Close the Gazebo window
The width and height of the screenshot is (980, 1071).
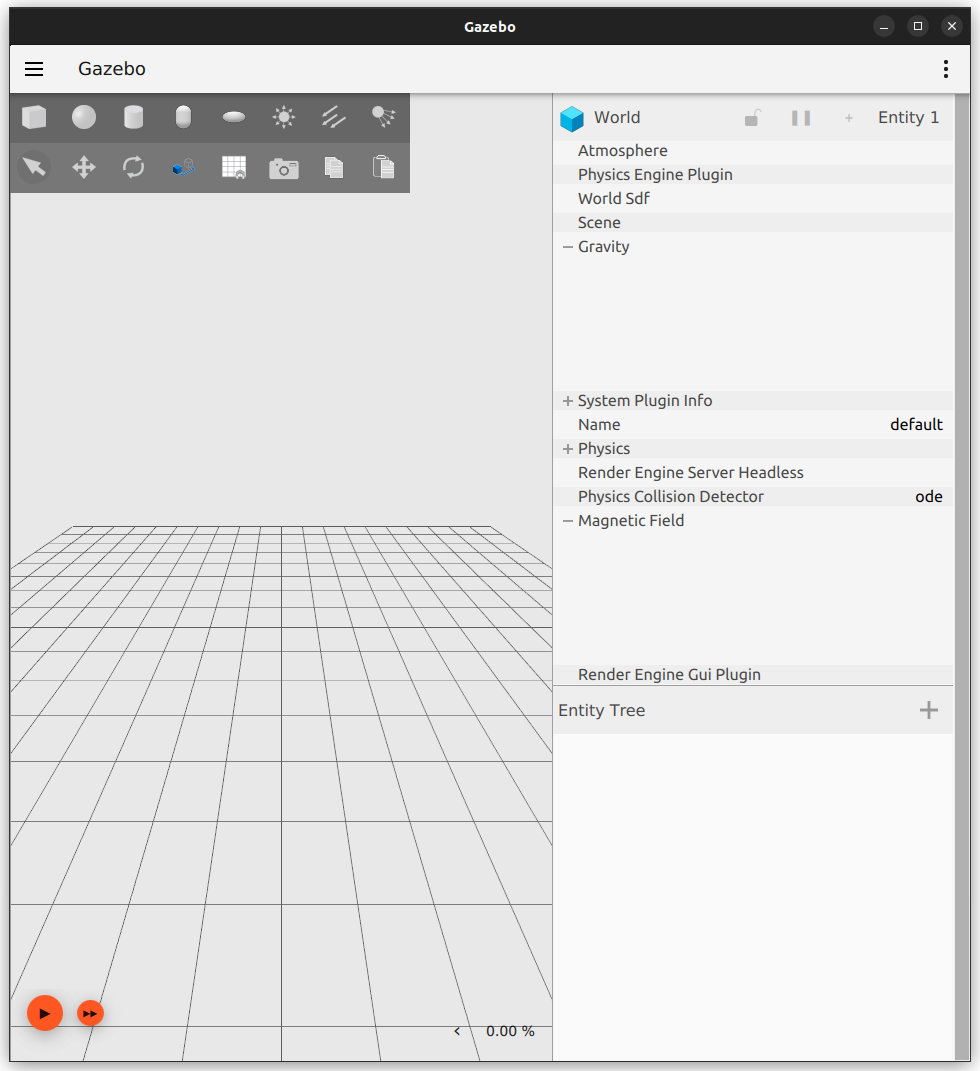click(952, 27)
